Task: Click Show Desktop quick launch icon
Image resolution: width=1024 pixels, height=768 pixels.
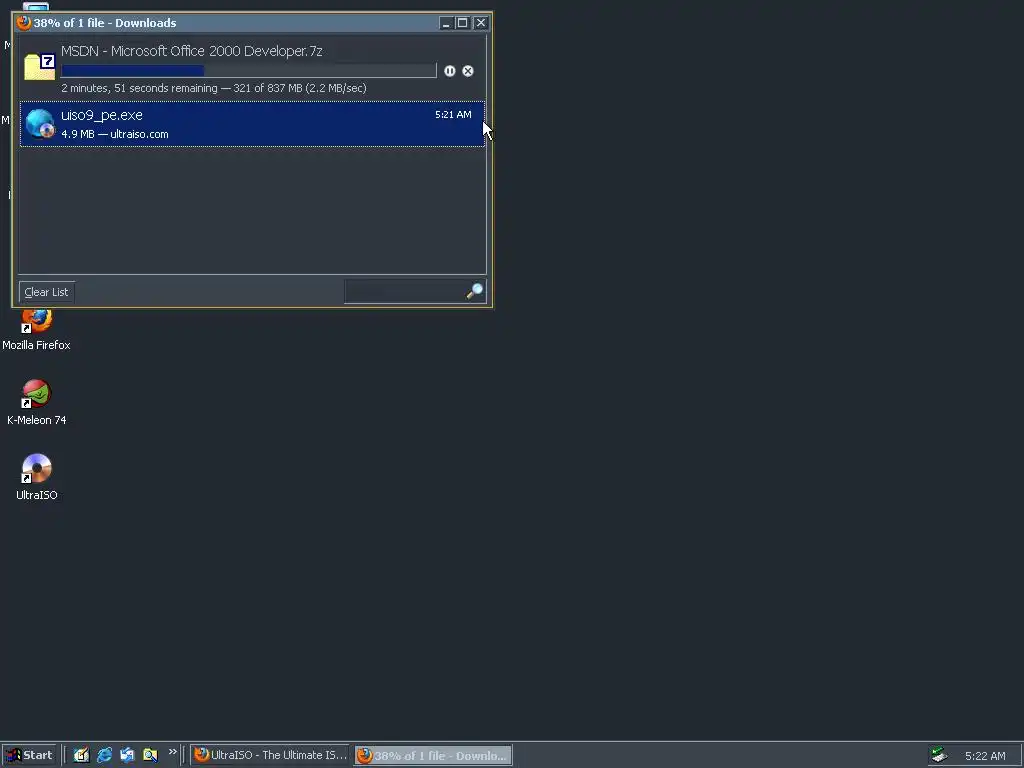Action: click(x=81, y=755)
